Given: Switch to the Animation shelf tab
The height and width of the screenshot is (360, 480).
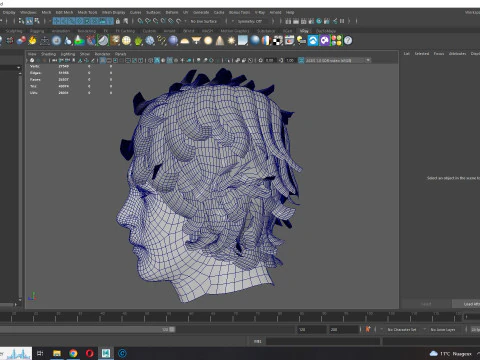Looking at the screenshot, I should pyautogui.click(x=61, y=31).
